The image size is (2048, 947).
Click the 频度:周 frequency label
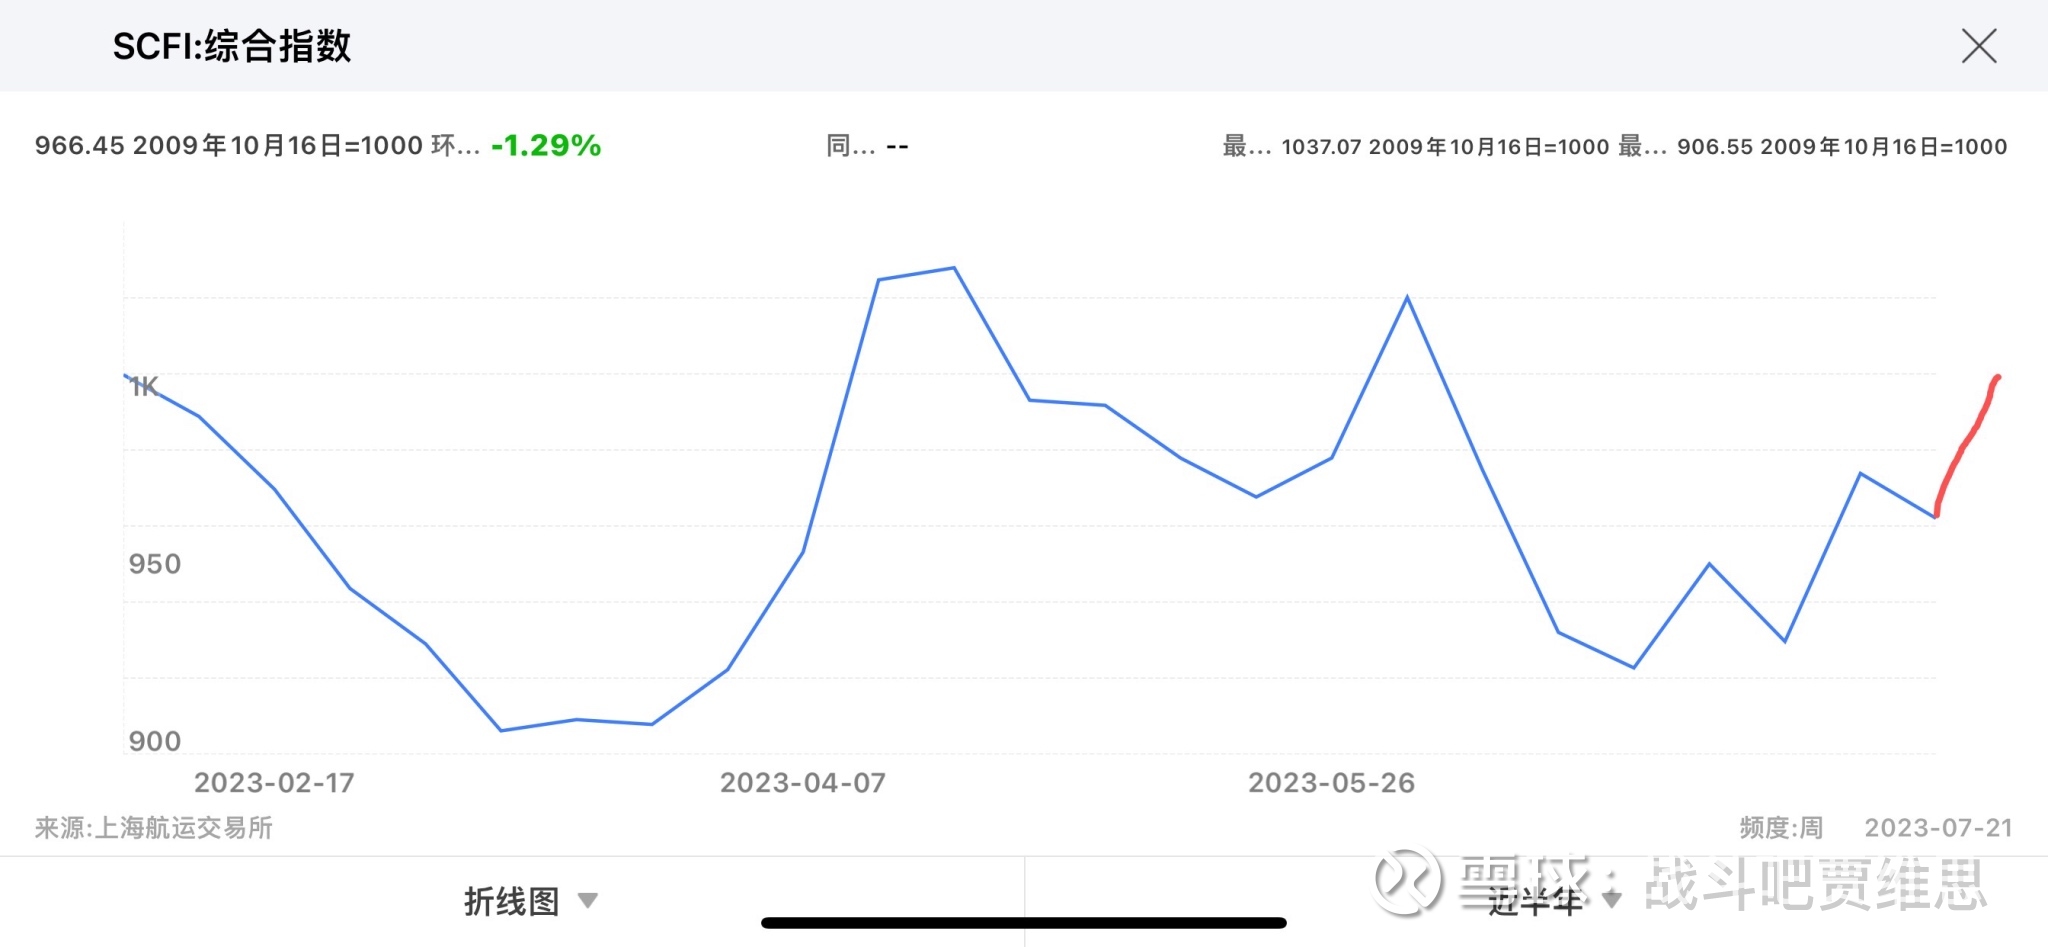pyautogui.click(x=1781, y=828)
